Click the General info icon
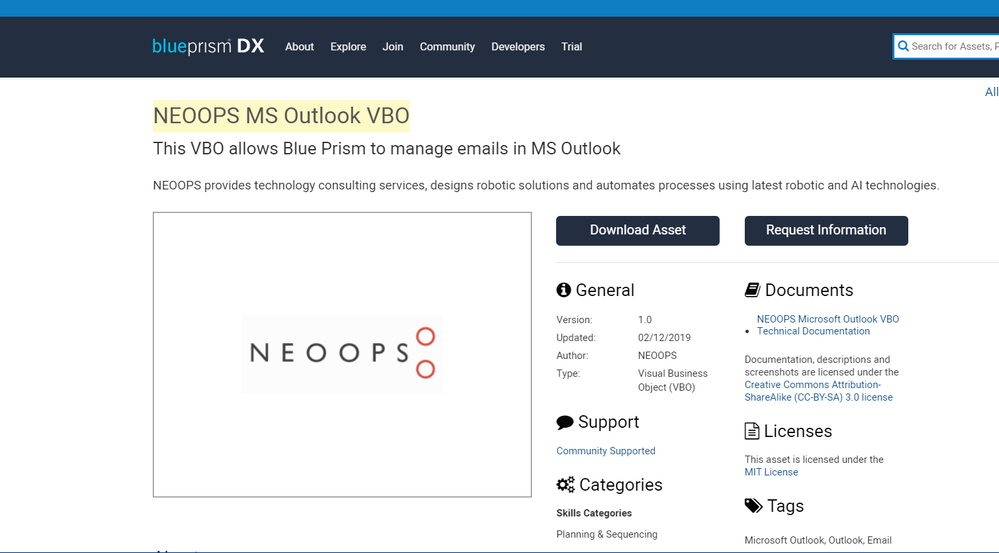Image resolution: width=999 pixels, height=553 pixels. 563,290
